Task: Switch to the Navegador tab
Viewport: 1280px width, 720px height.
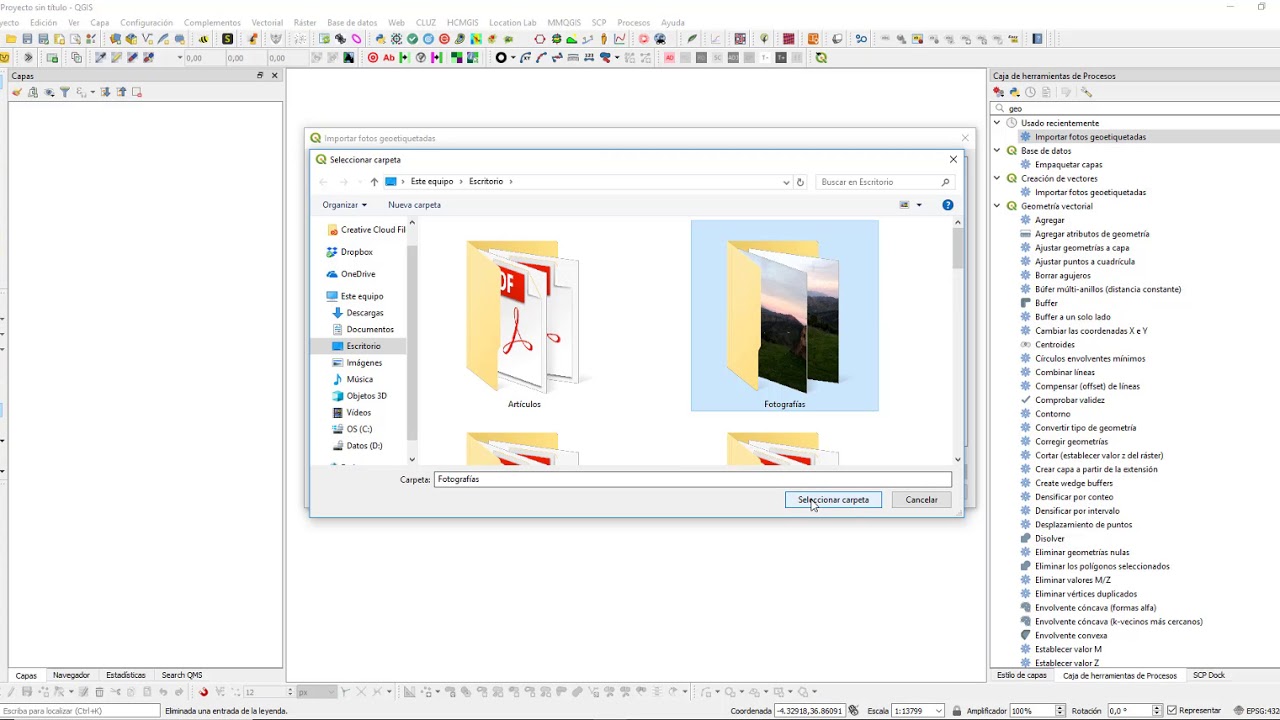Action: coord(71,675)
